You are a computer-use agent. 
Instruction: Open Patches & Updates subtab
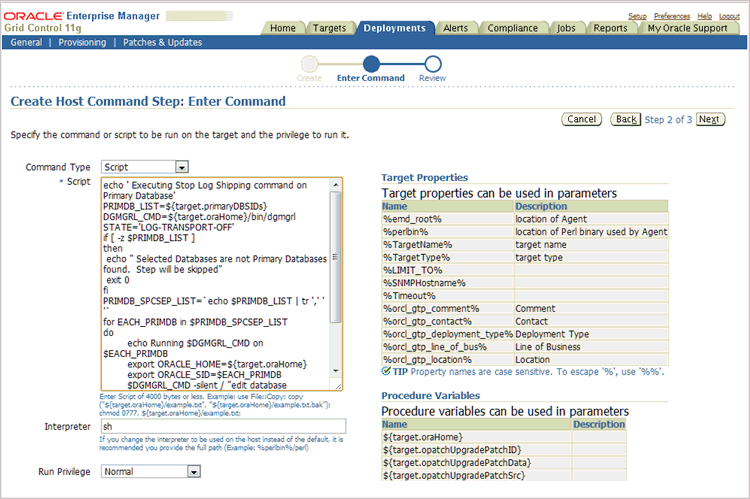point(163,43)
